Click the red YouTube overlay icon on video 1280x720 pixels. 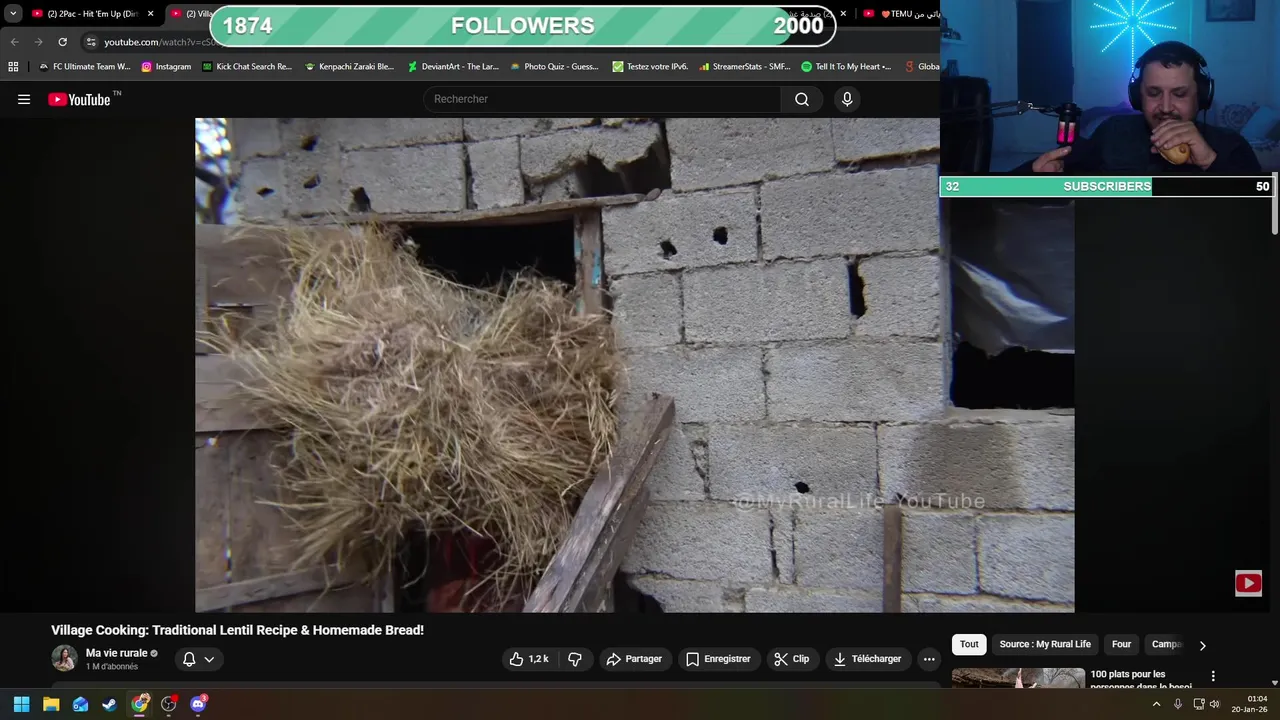[x=1248, y=583]
